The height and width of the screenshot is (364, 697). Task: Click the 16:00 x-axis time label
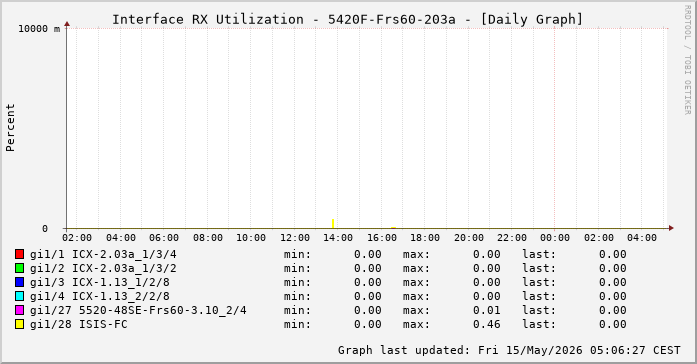(x=381, y=238)
